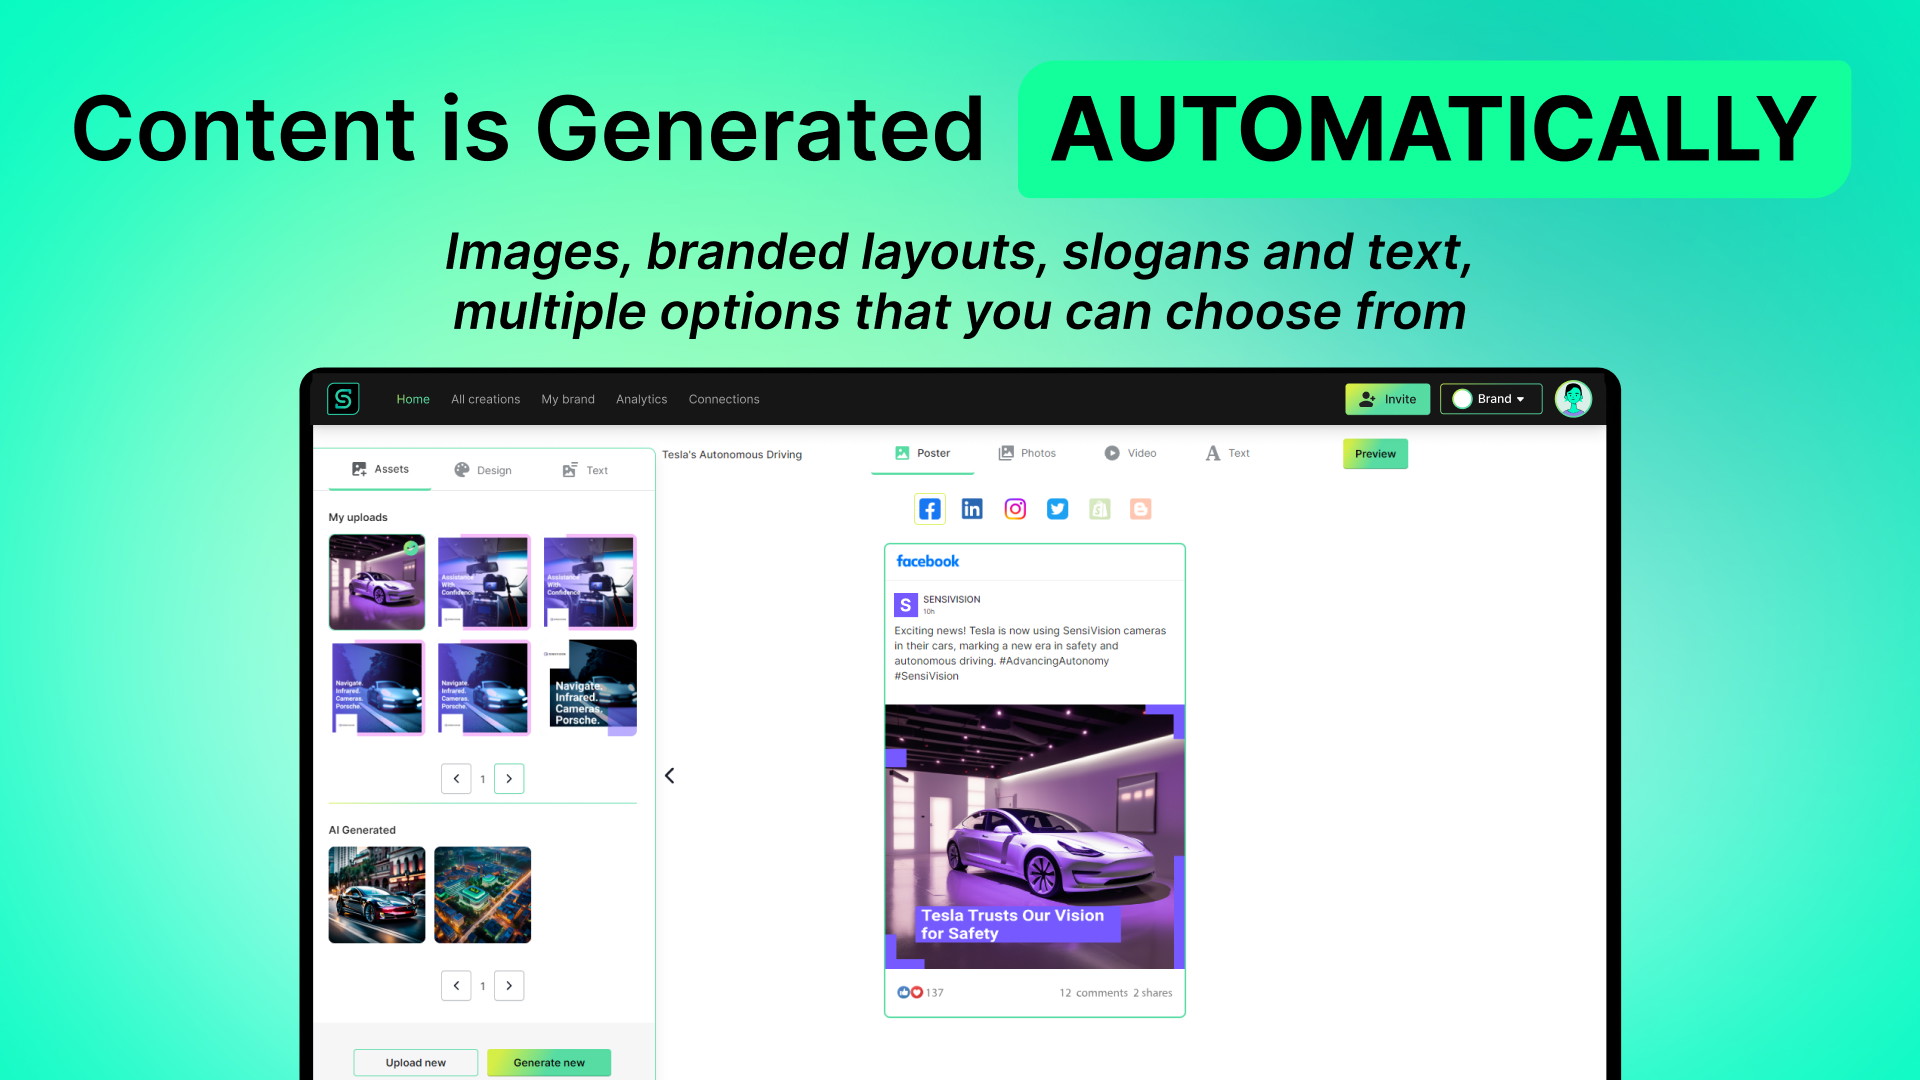
Task: Open the Connections menu item
Action: pos(723,398)
